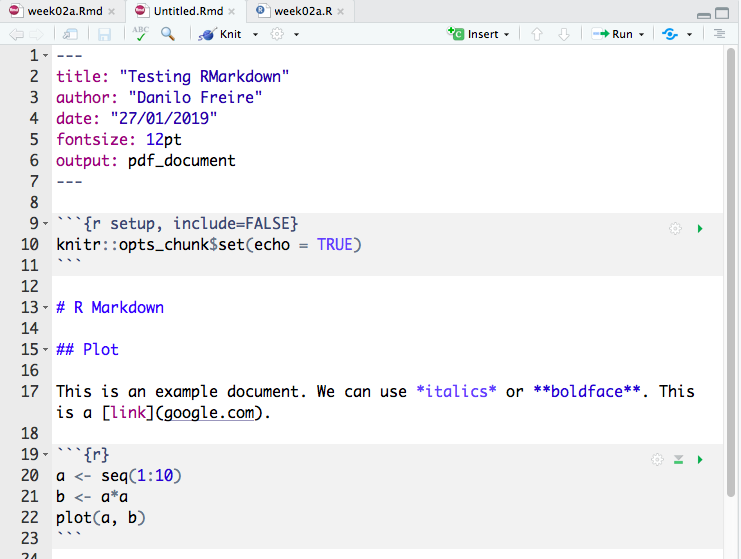
Task: Run the setup chunk
Action: point(700,229)
